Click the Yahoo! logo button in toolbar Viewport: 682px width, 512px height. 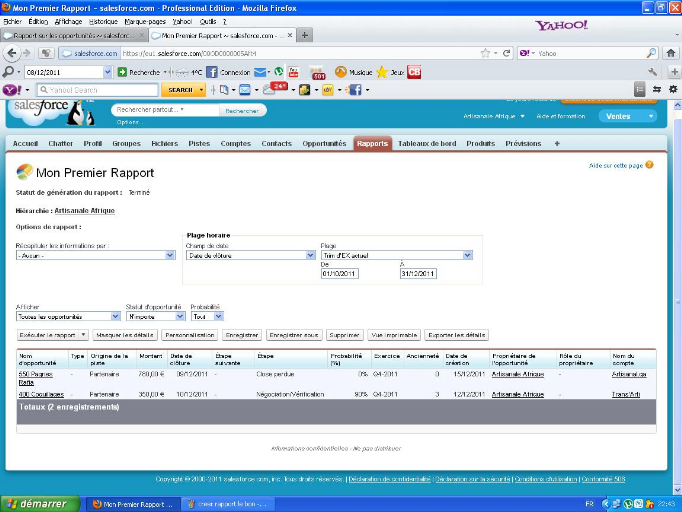tap(12, 90)
